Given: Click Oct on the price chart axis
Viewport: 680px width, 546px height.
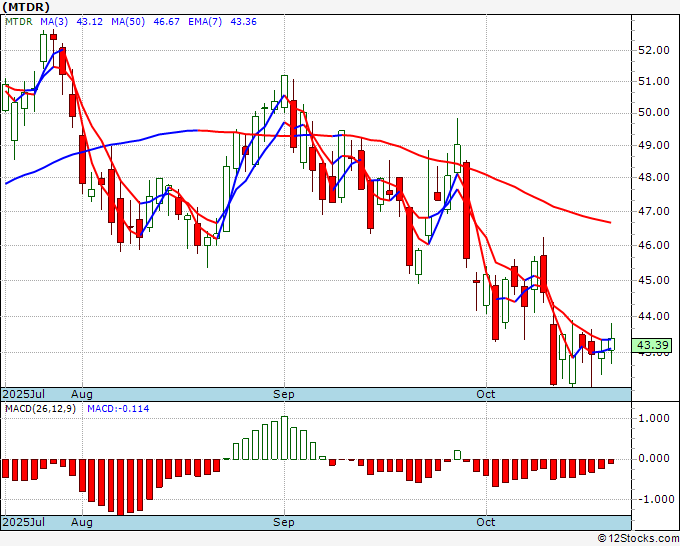Looking at the screenshot, I should (486, 394).
